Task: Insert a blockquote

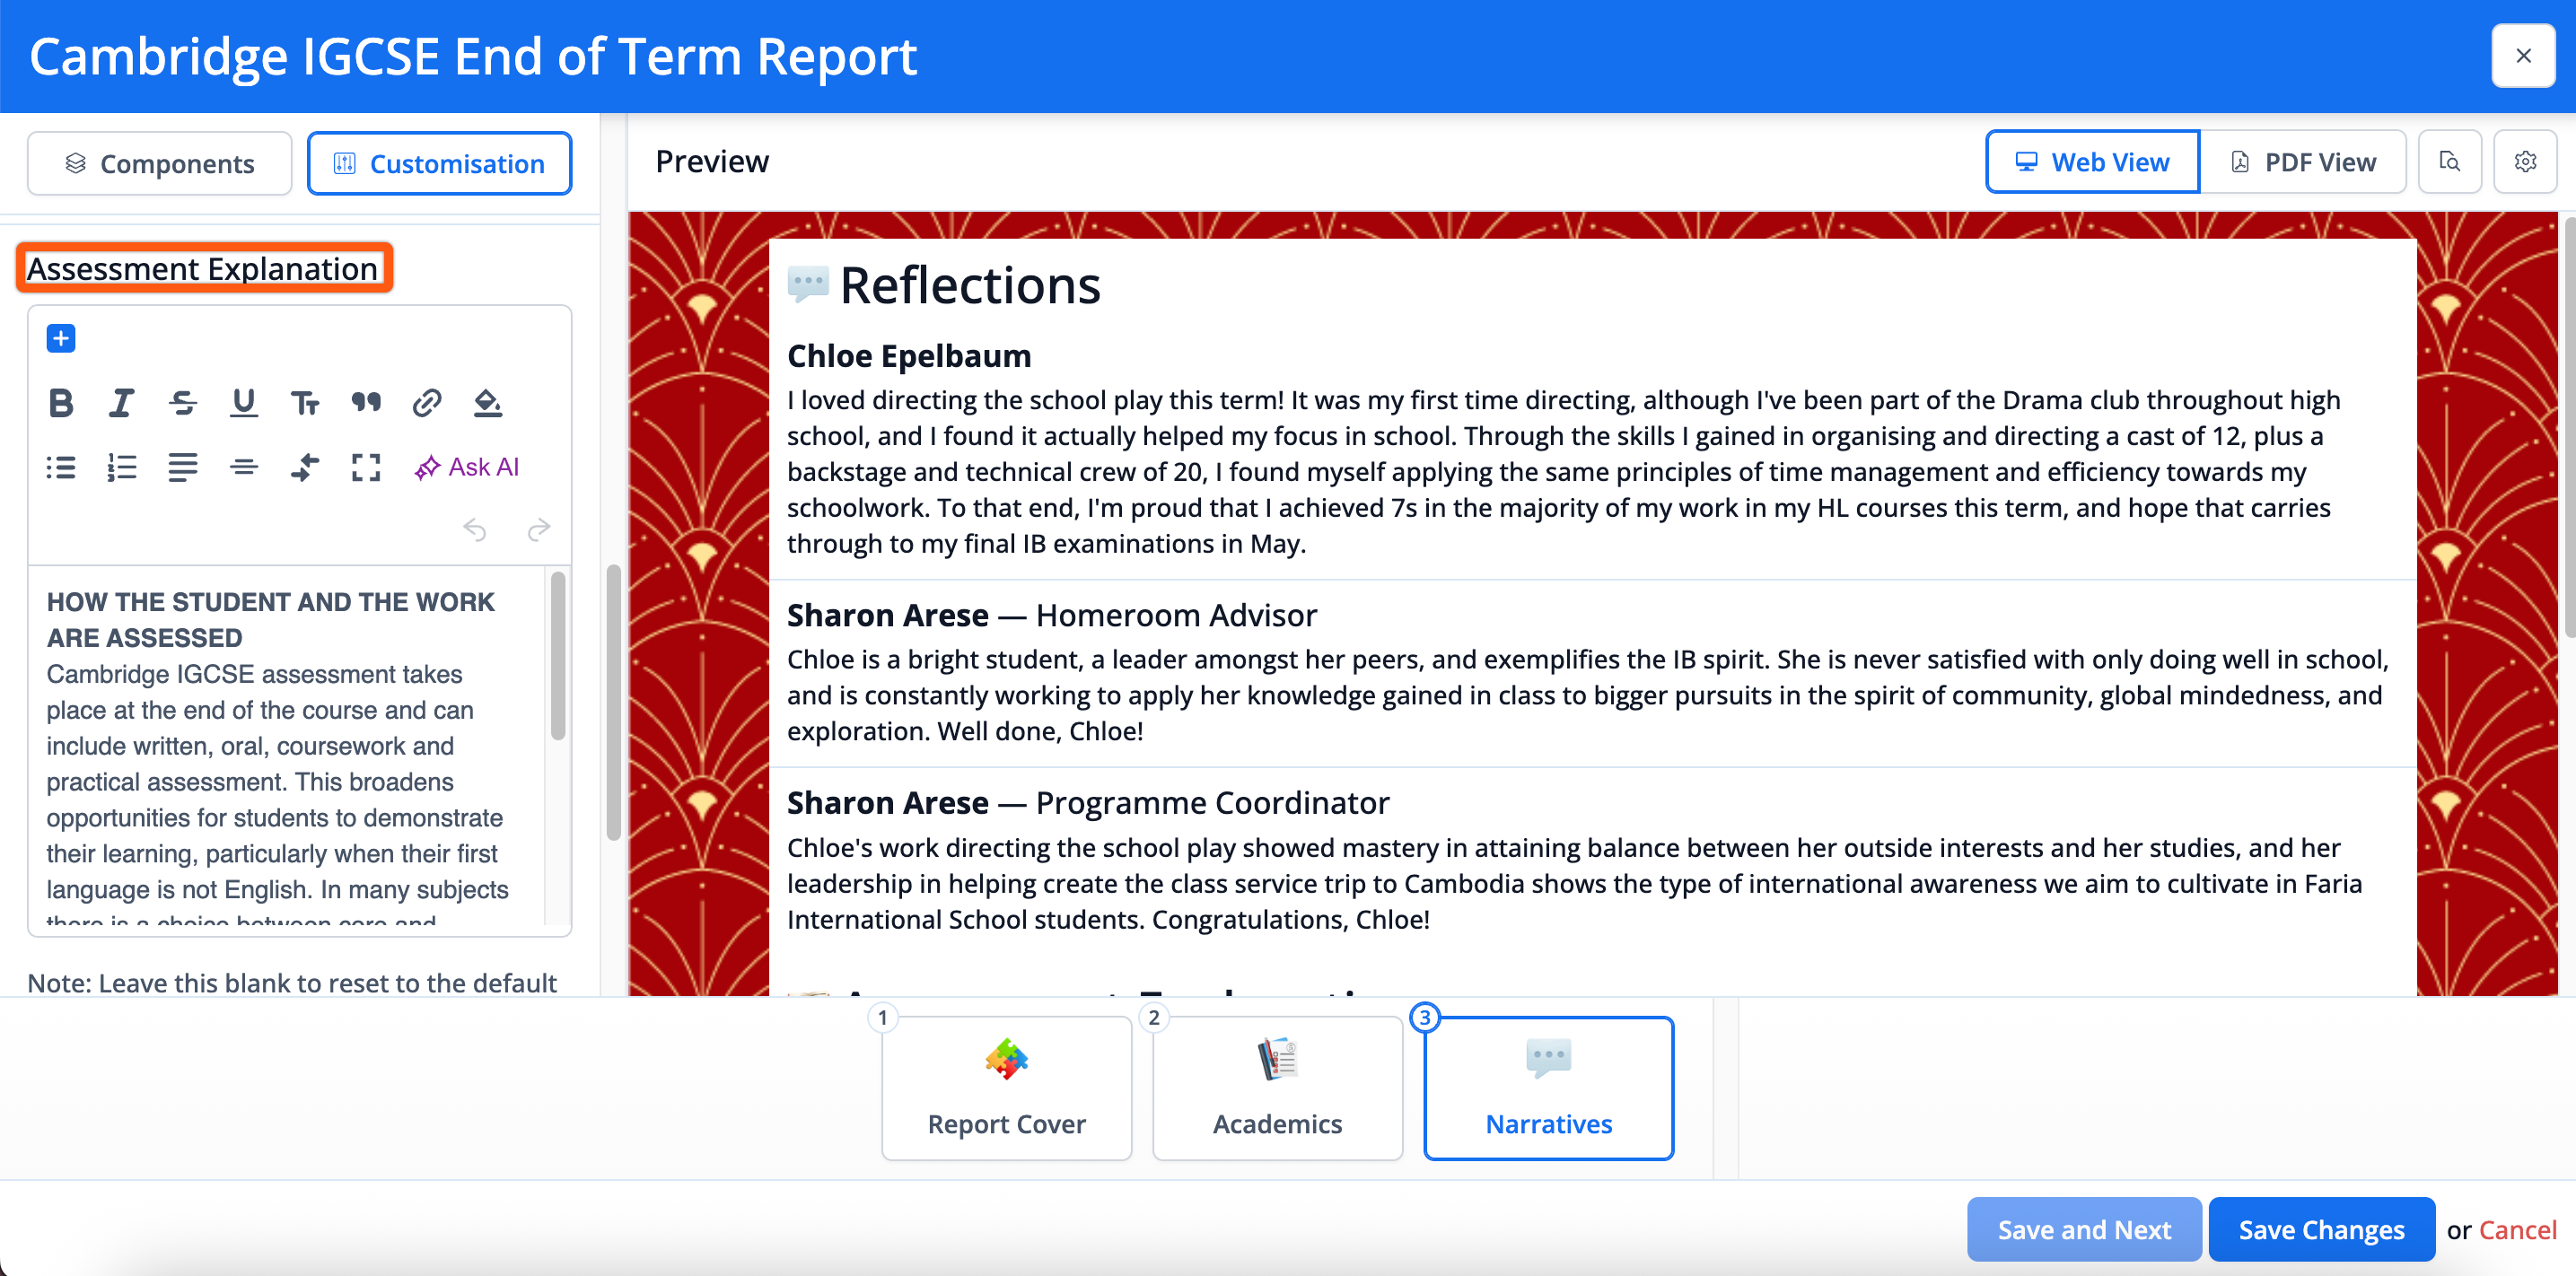Action: 366,403
